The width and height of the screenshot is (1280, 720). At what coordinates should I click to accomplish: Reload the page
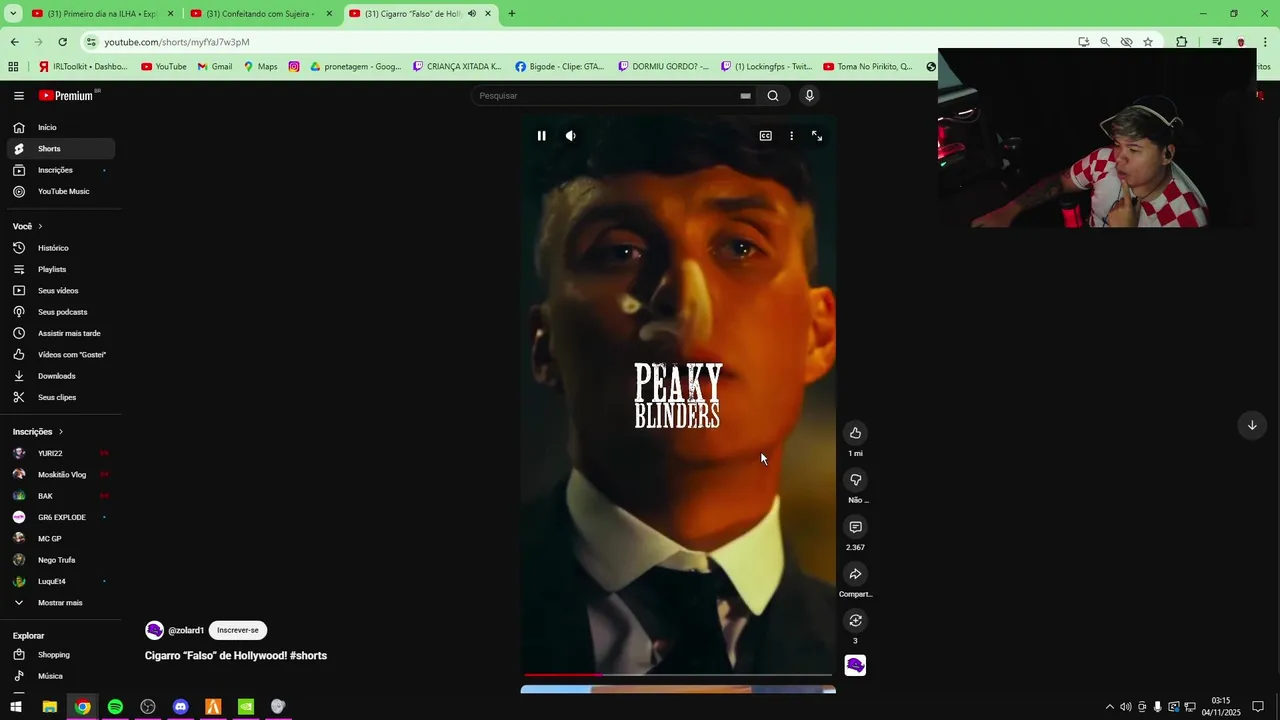tap(62, 42)
